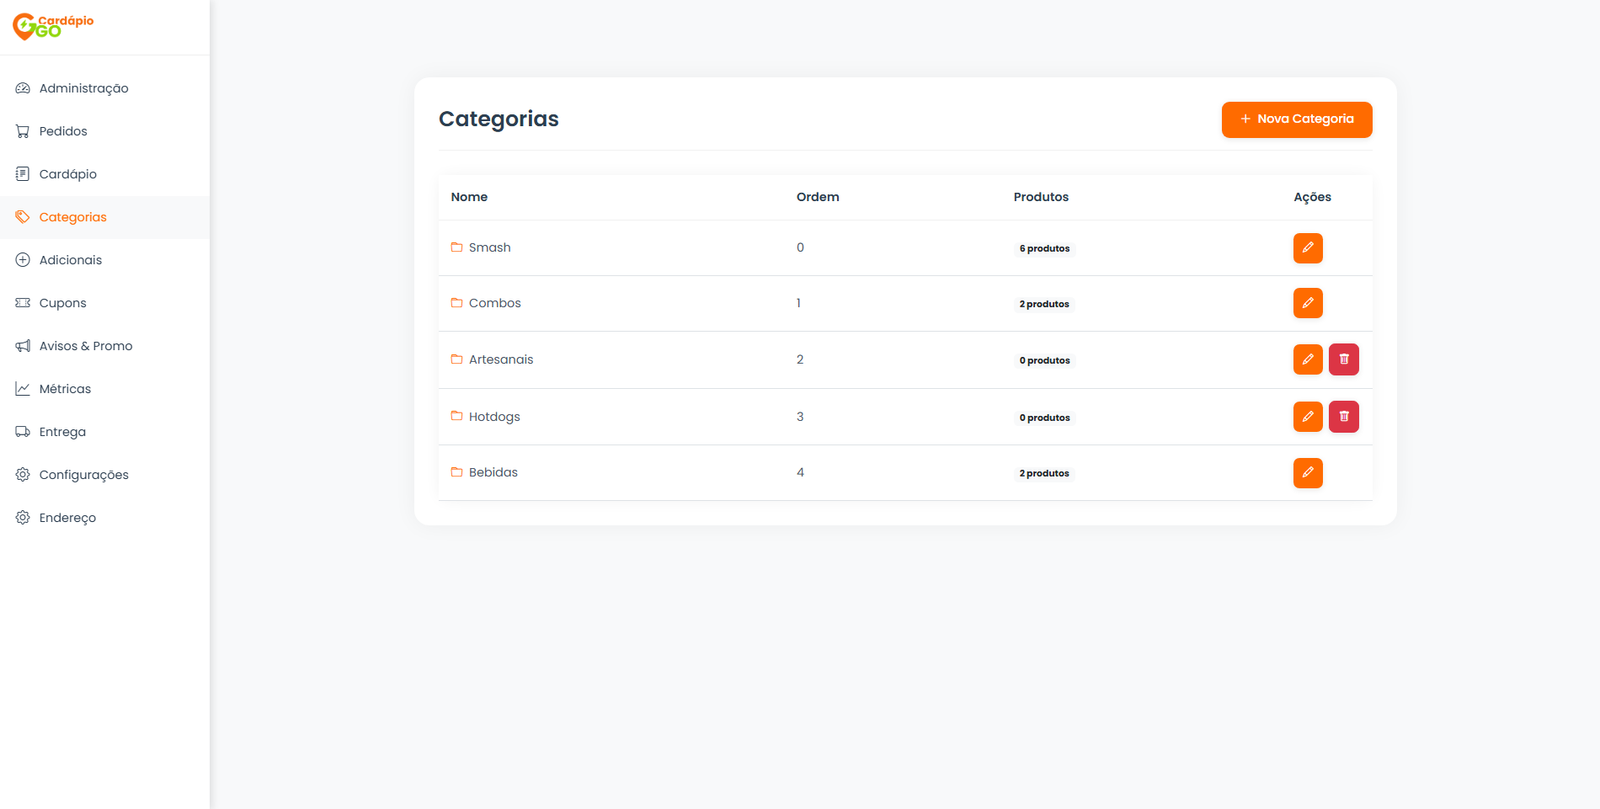Open the Administração menu item
Image resolution: width=1600 pixels, height=809 pixels.
[x=83, y=88]
